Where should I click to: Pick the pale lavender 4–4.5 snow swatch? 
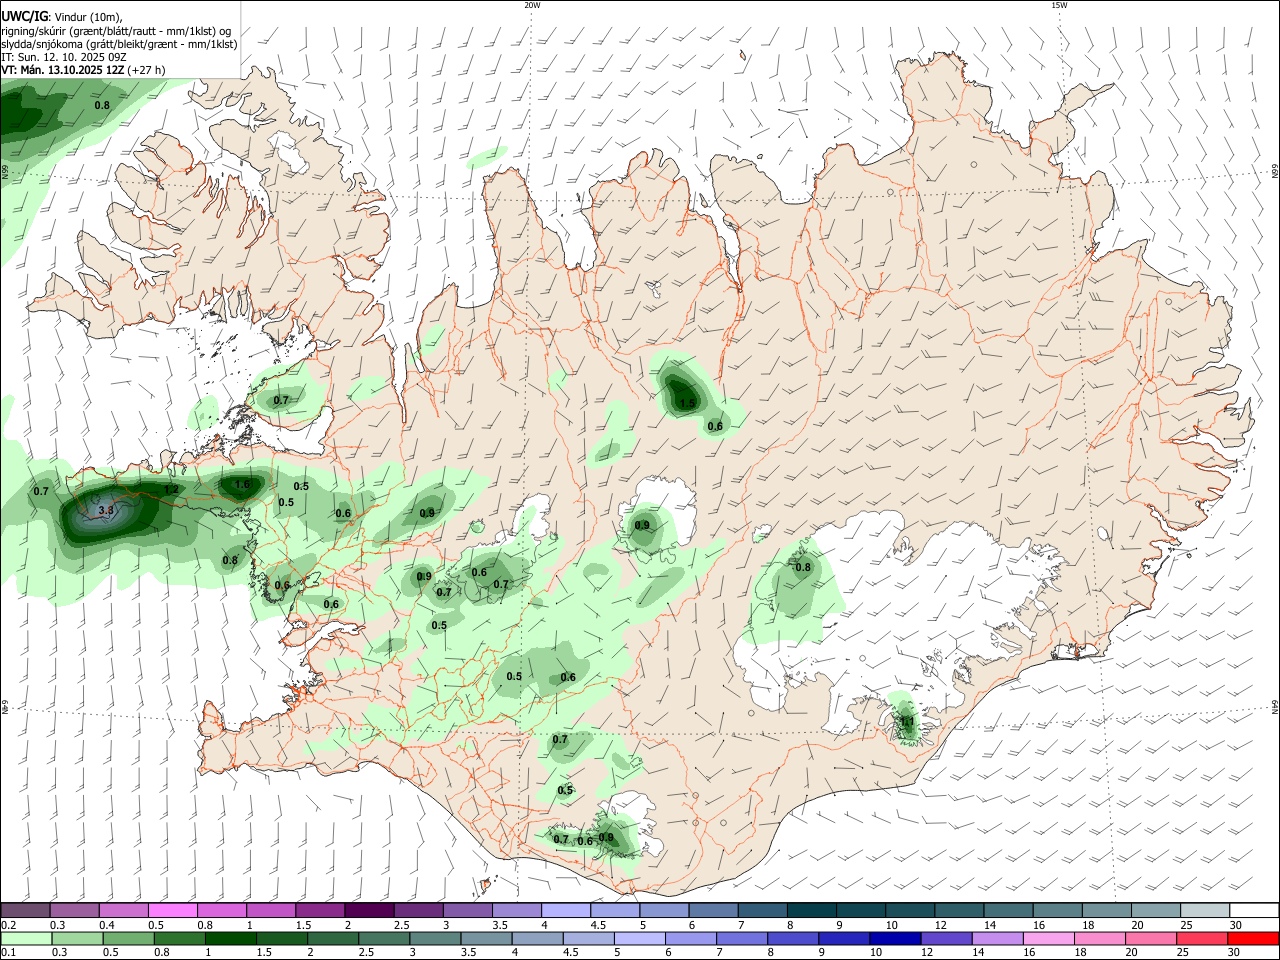pyautogui.click(x=565, y=911)
